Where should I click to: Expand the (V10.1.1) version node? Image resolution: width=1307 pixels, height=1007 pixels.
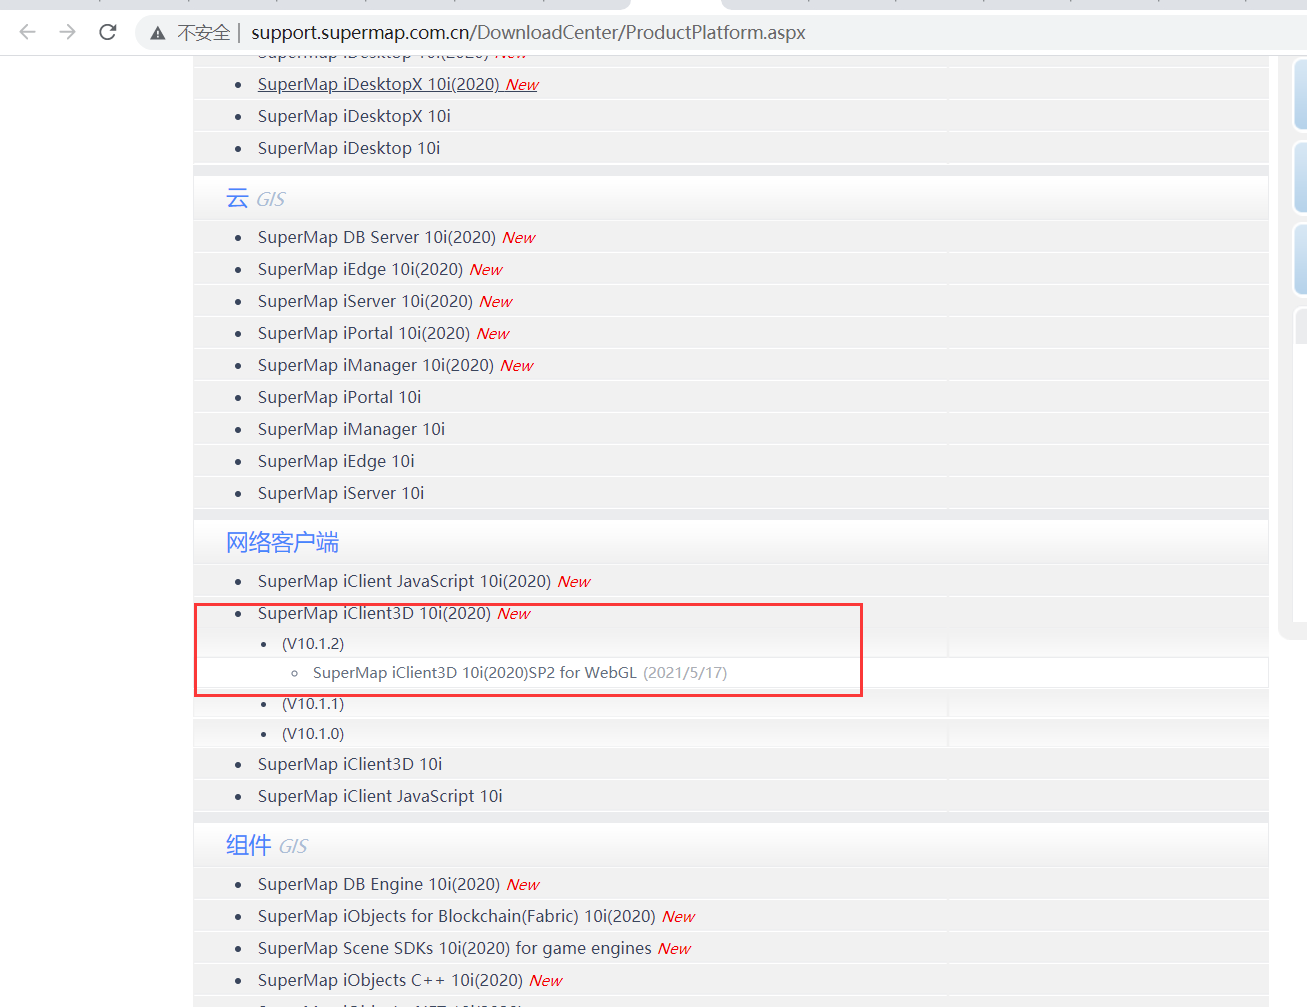point(313,703)
